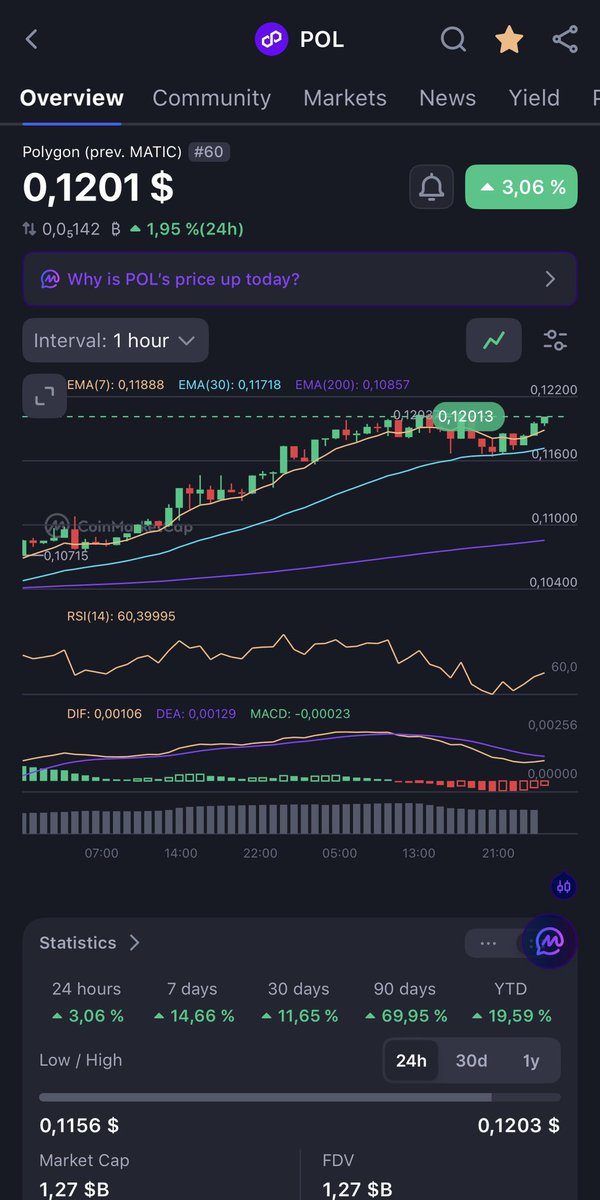
Task: Tap the 7 days 14,66 % stat
Action: coord(193,1002)
